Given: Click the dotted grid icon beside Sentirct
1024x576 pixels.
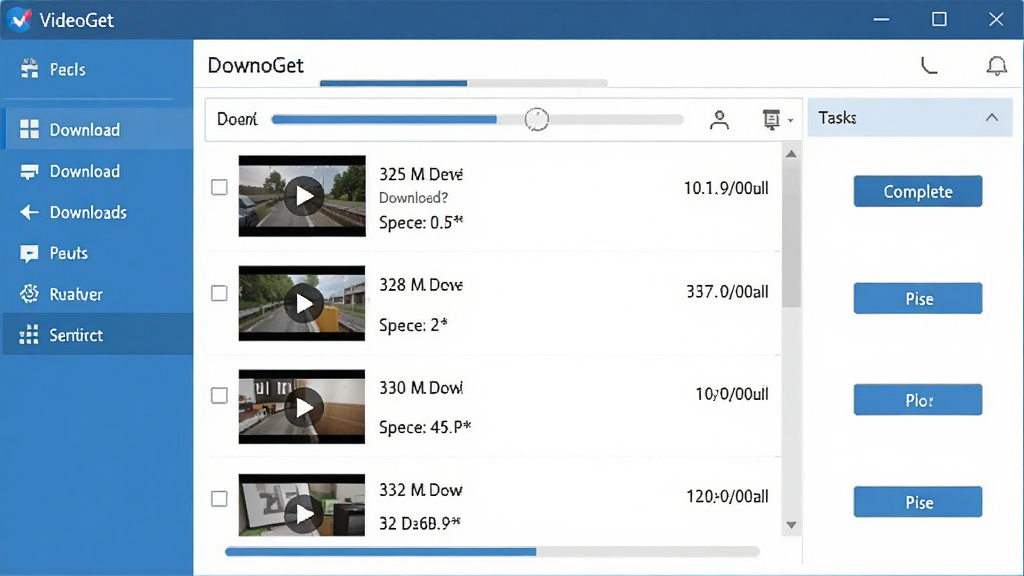Looking at the screenshot, I should coord(29,335).
